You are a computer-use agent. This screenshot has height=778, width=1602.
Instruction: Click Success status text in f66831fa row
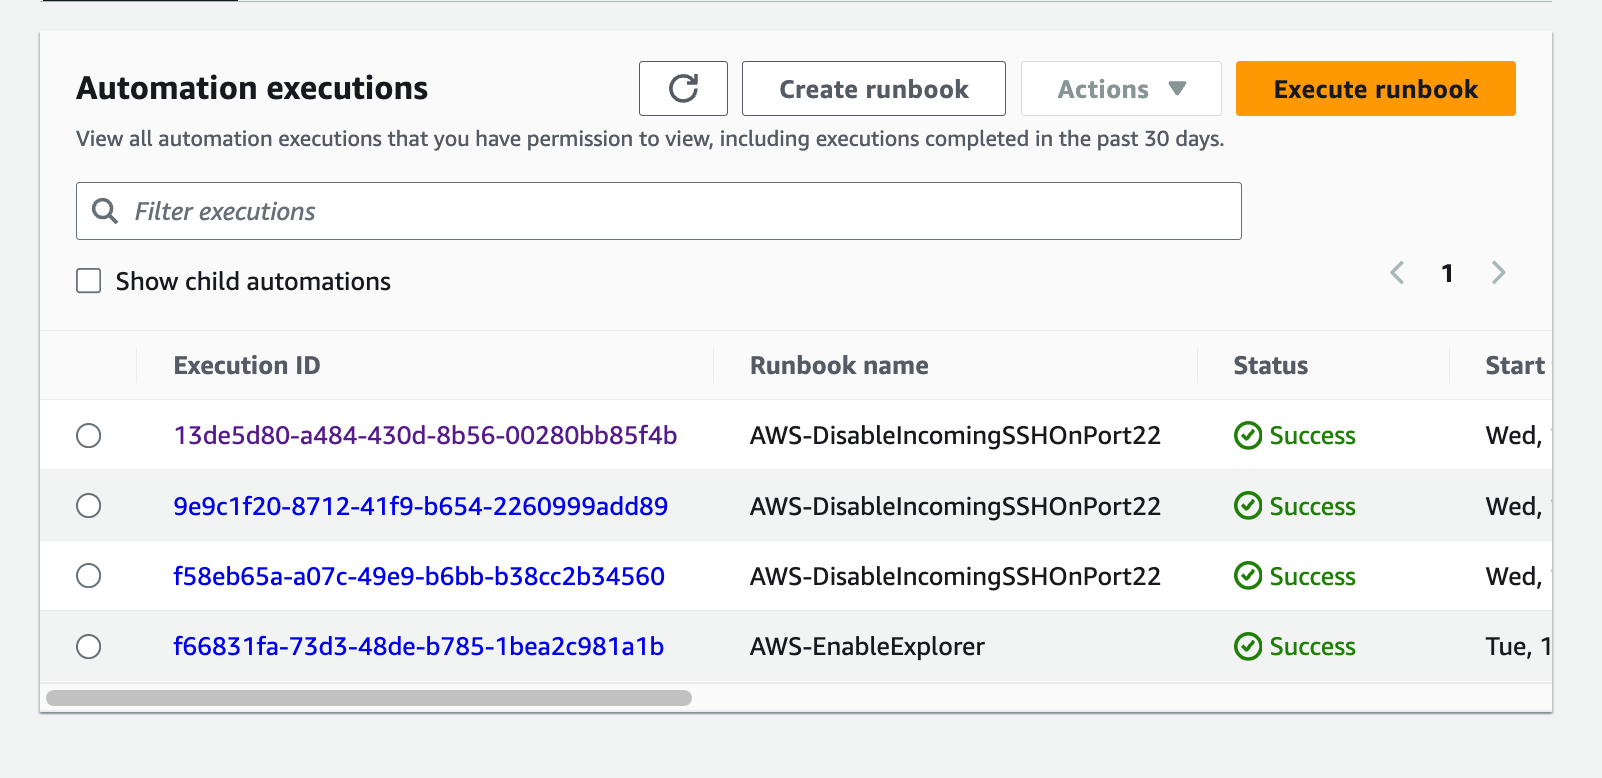(x=1312, y=647)
